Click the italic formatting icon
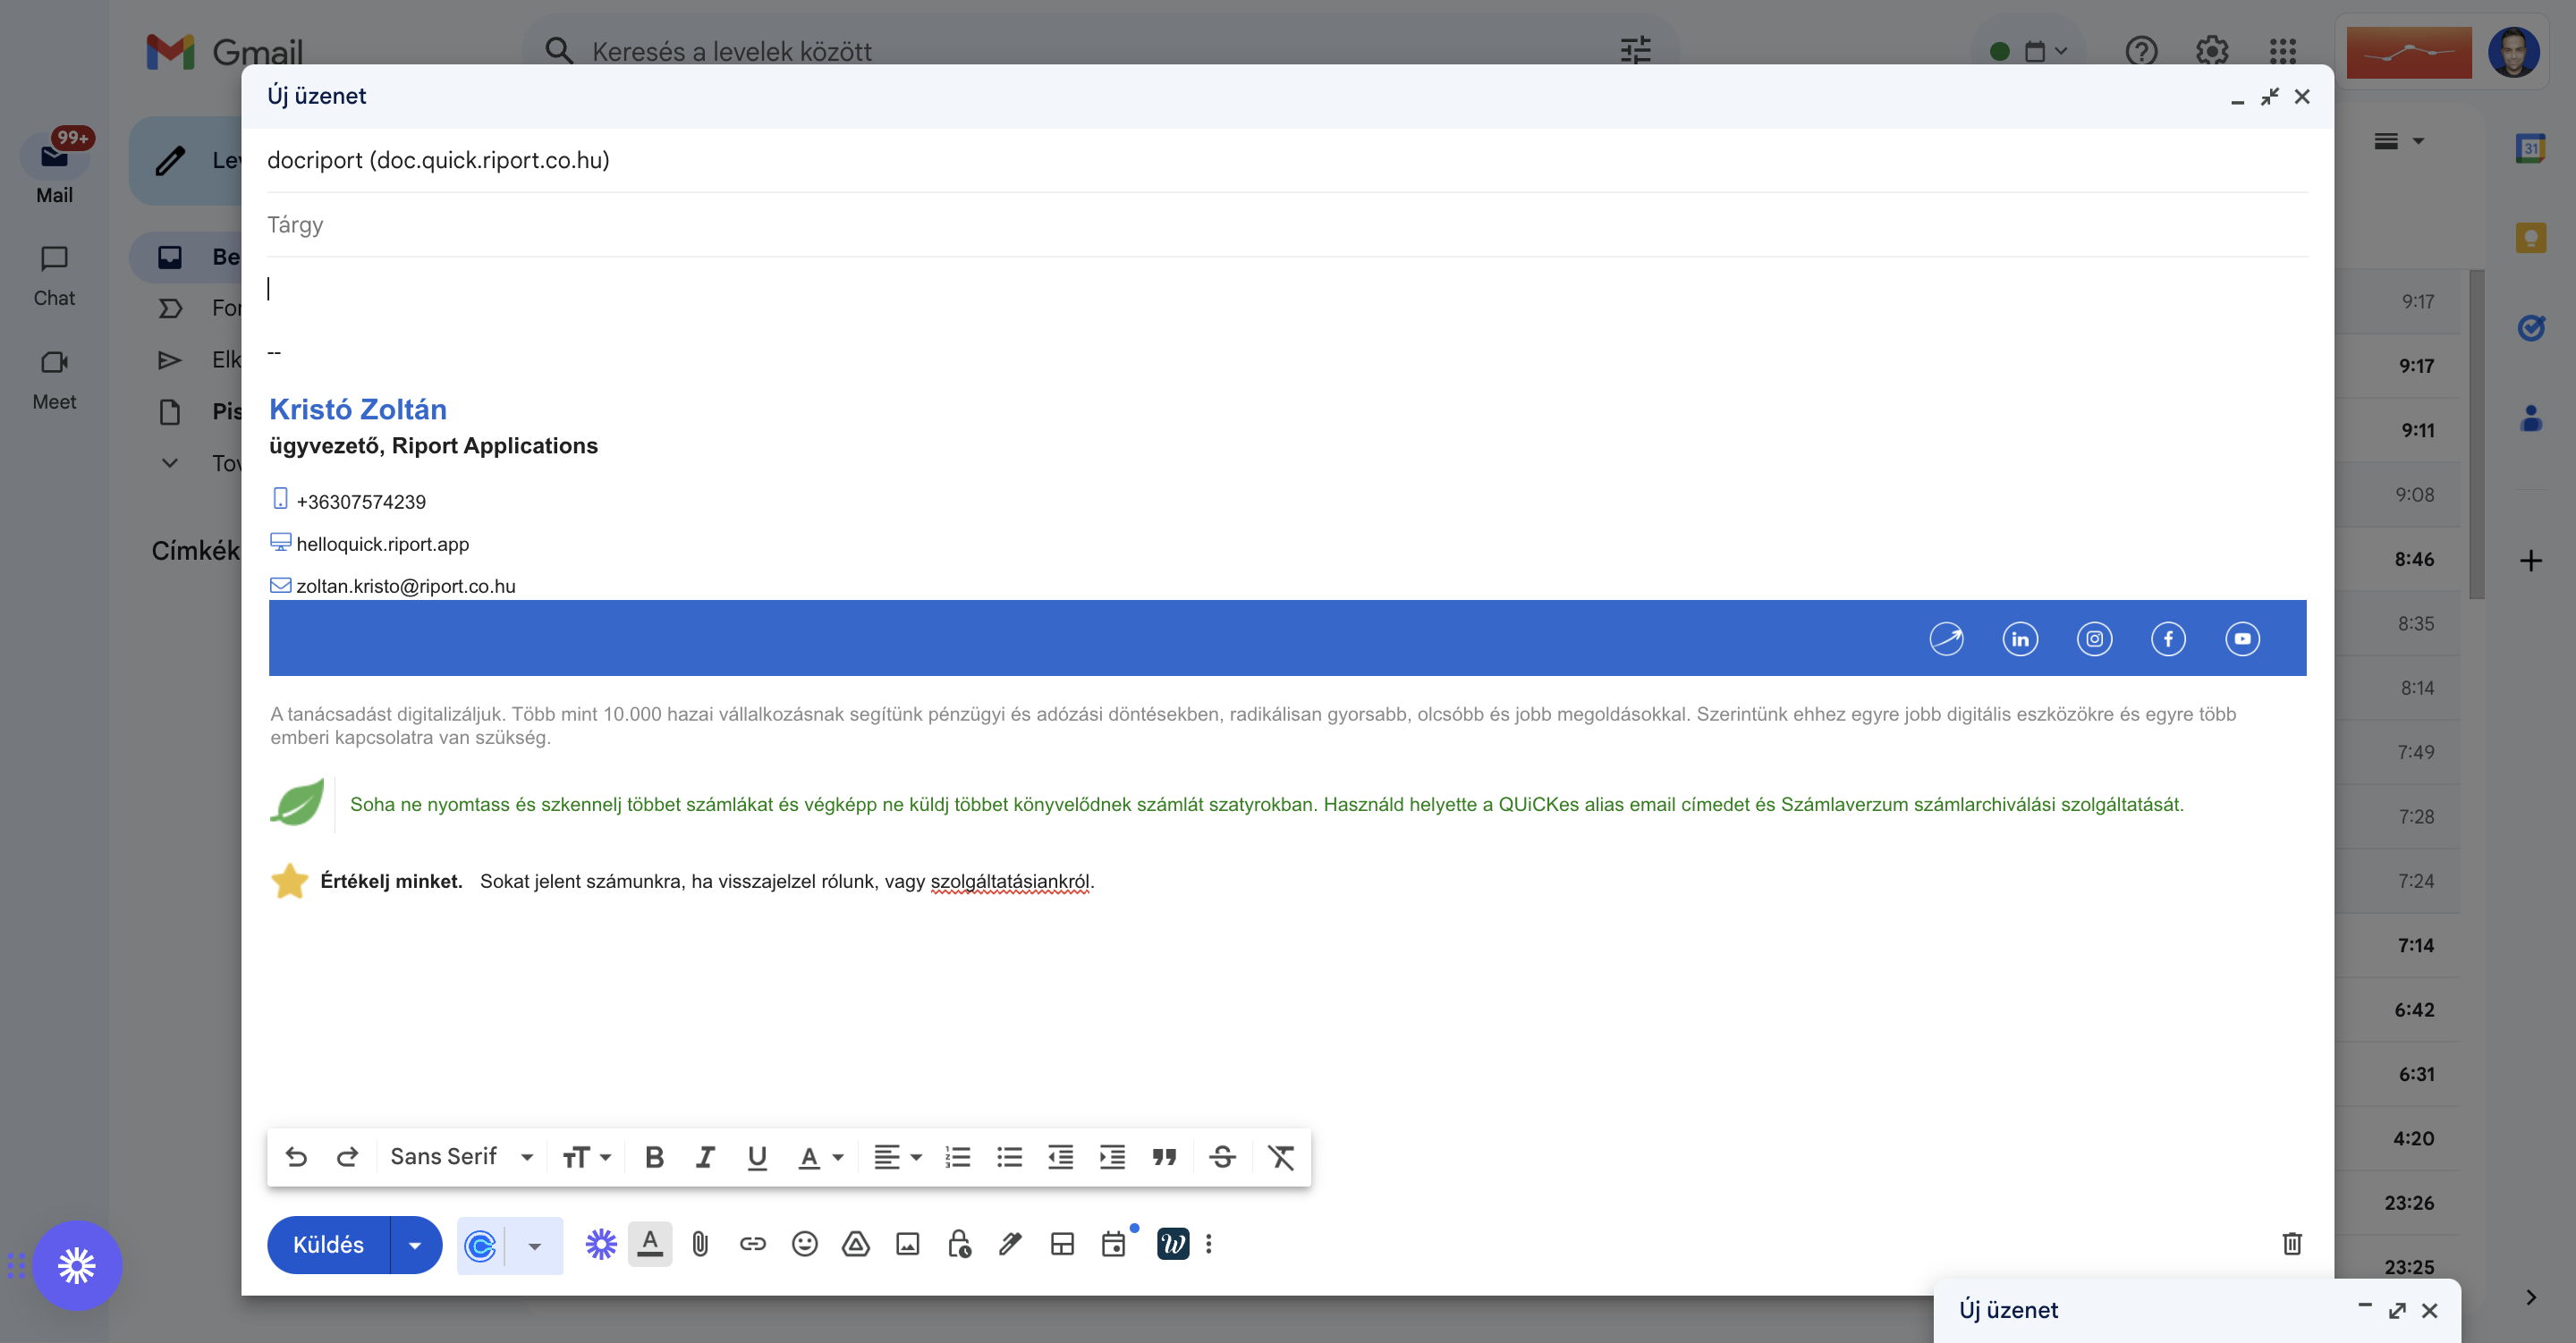Viewport: 2576px width, 1343px height. coord(704,1157)
